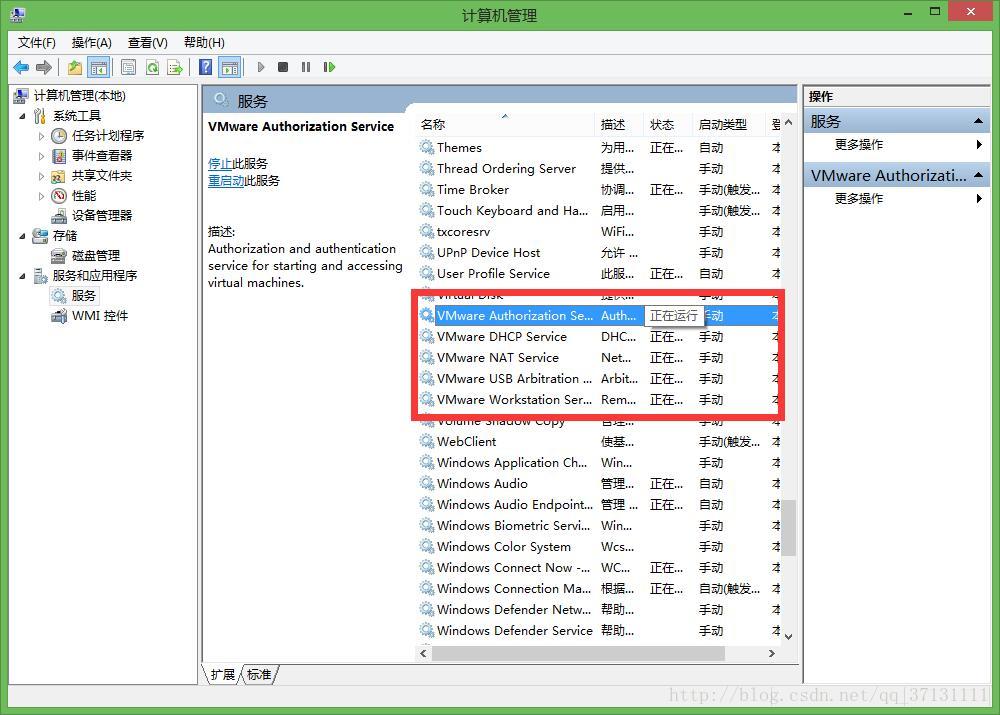Click the 停止 service link
1000x715 pixels.
tap(219, 164)
